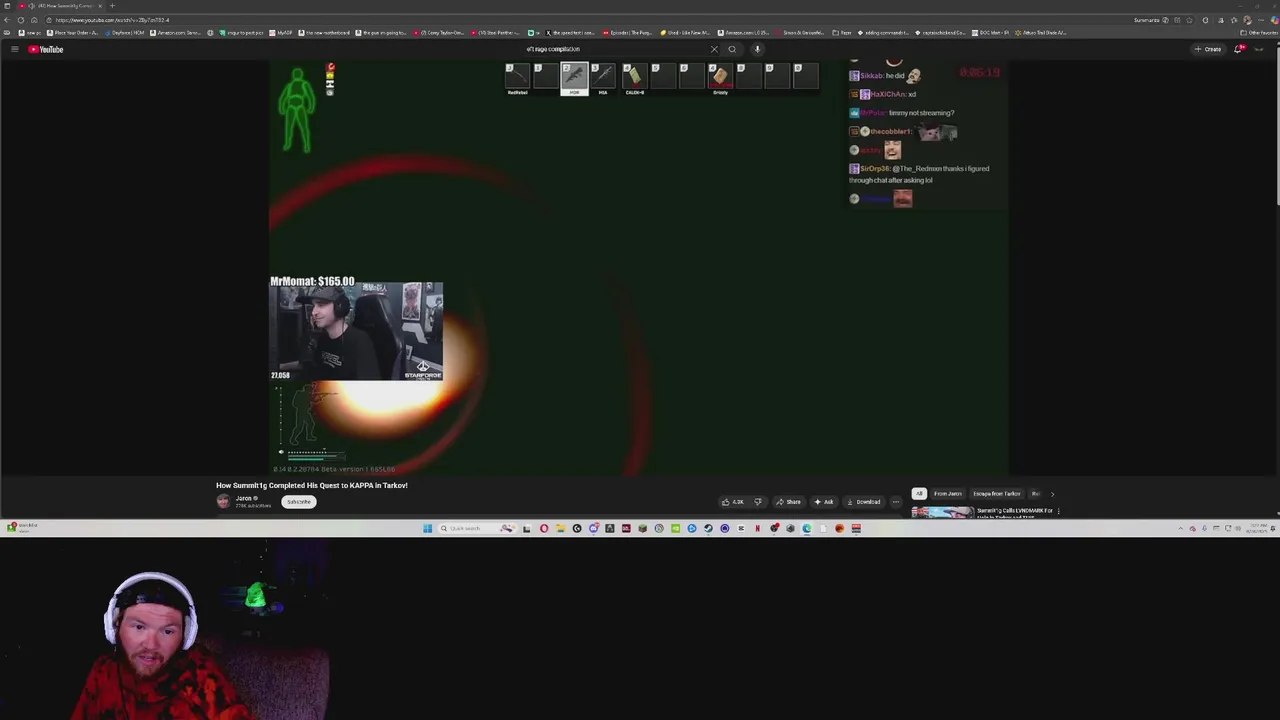
Task: Click the Ask button below the video
Action: click(824, 502)
